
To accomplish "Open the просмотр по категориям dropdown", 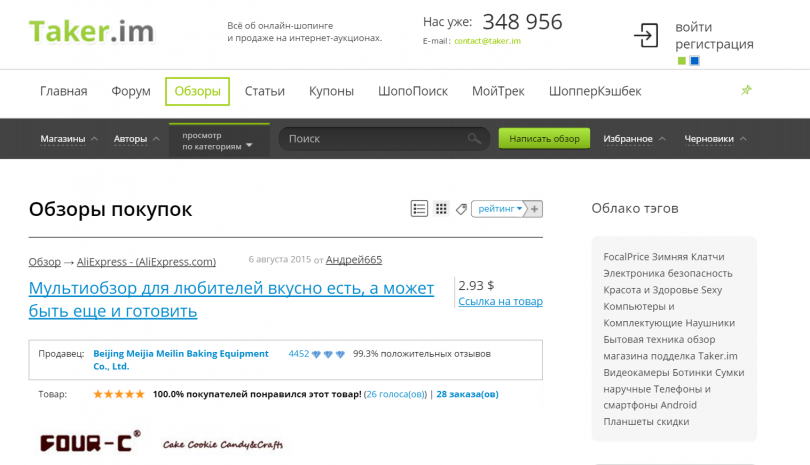I will click(x=218, y=140).
